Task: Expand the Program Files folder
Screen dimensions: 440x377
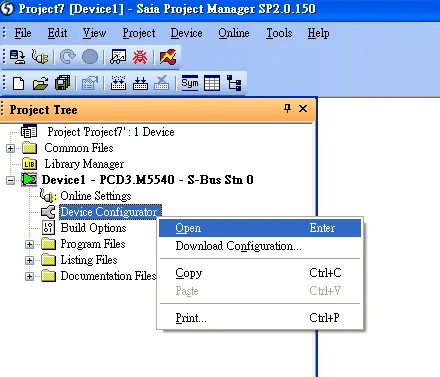Action: tap(29, 244)
